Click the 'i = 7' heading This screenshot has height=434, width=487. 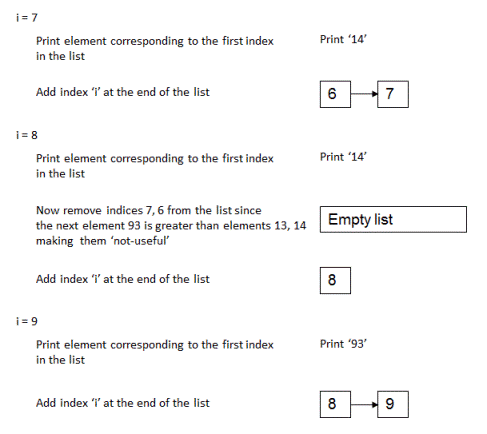coord(27,17)
